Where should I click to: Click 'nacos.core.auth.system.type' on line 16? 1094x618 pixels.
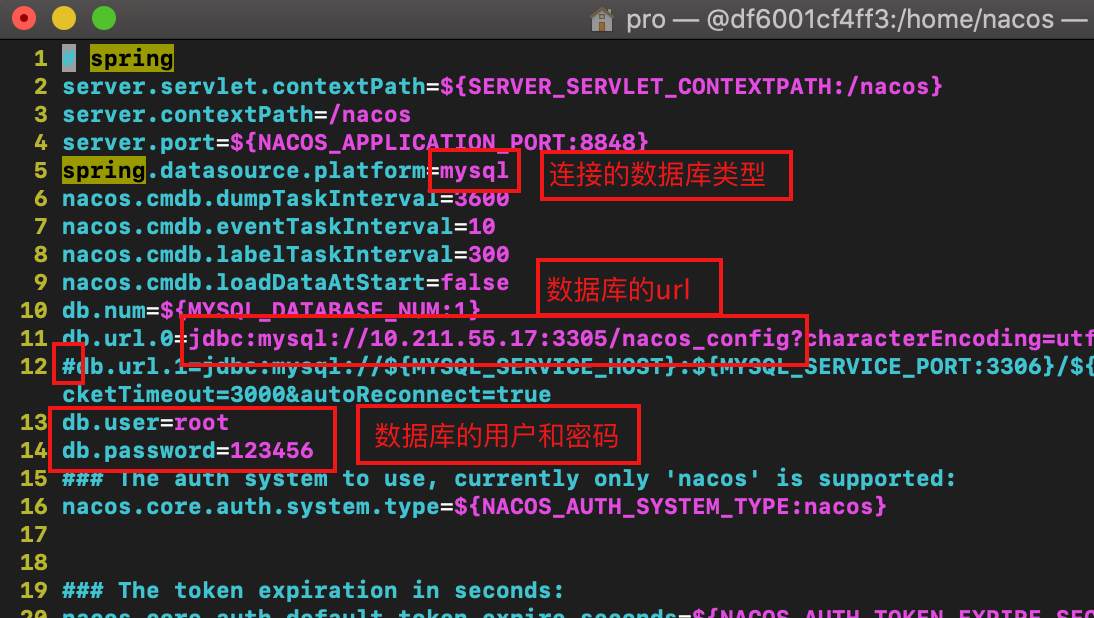(x=251, y=507)
